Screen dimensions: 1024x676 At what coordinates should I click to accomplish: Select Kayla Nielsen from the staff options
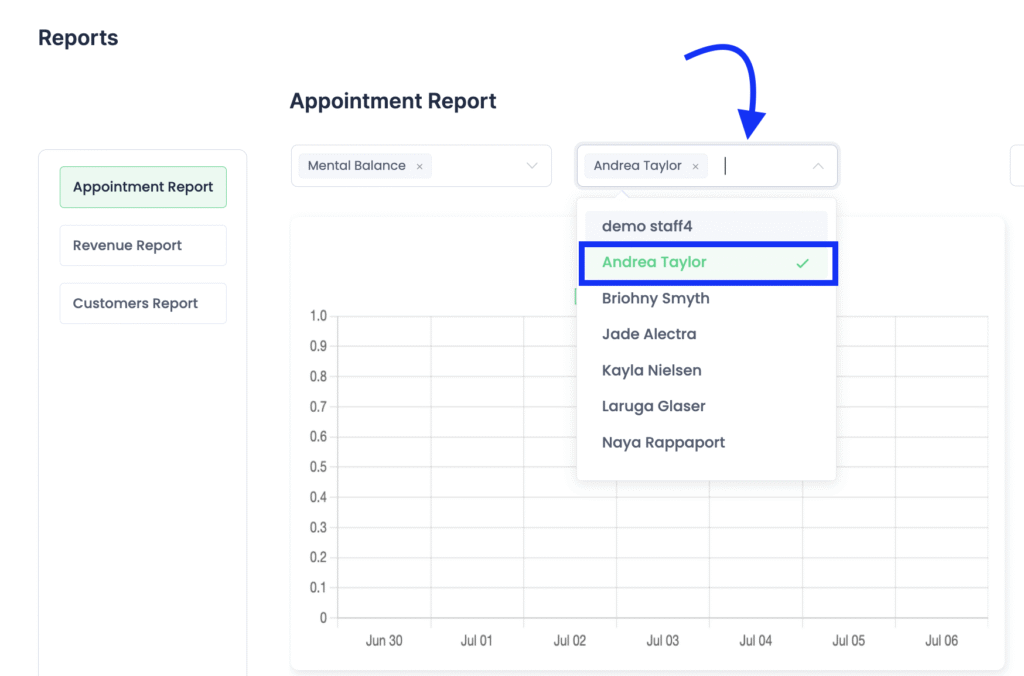(651, 370)
